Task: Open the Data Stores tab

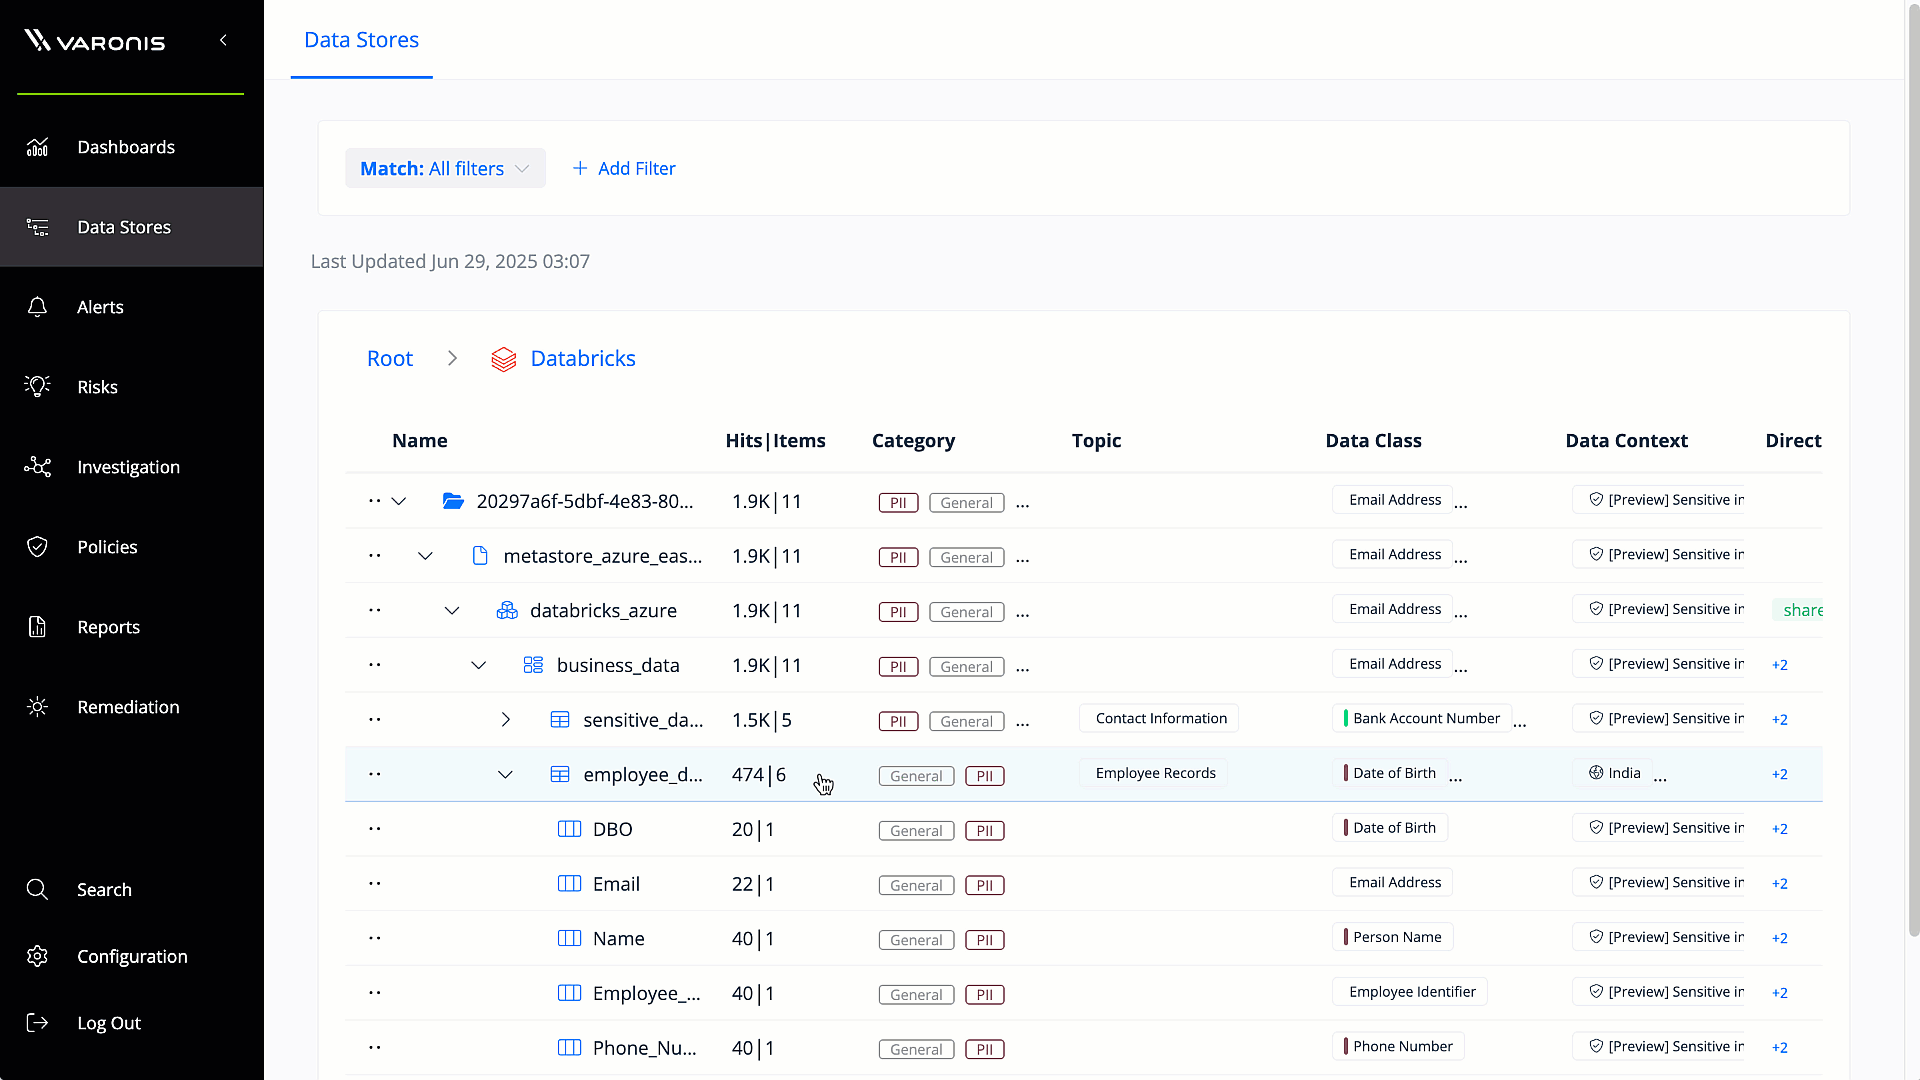Action: [x=361, y=40]
